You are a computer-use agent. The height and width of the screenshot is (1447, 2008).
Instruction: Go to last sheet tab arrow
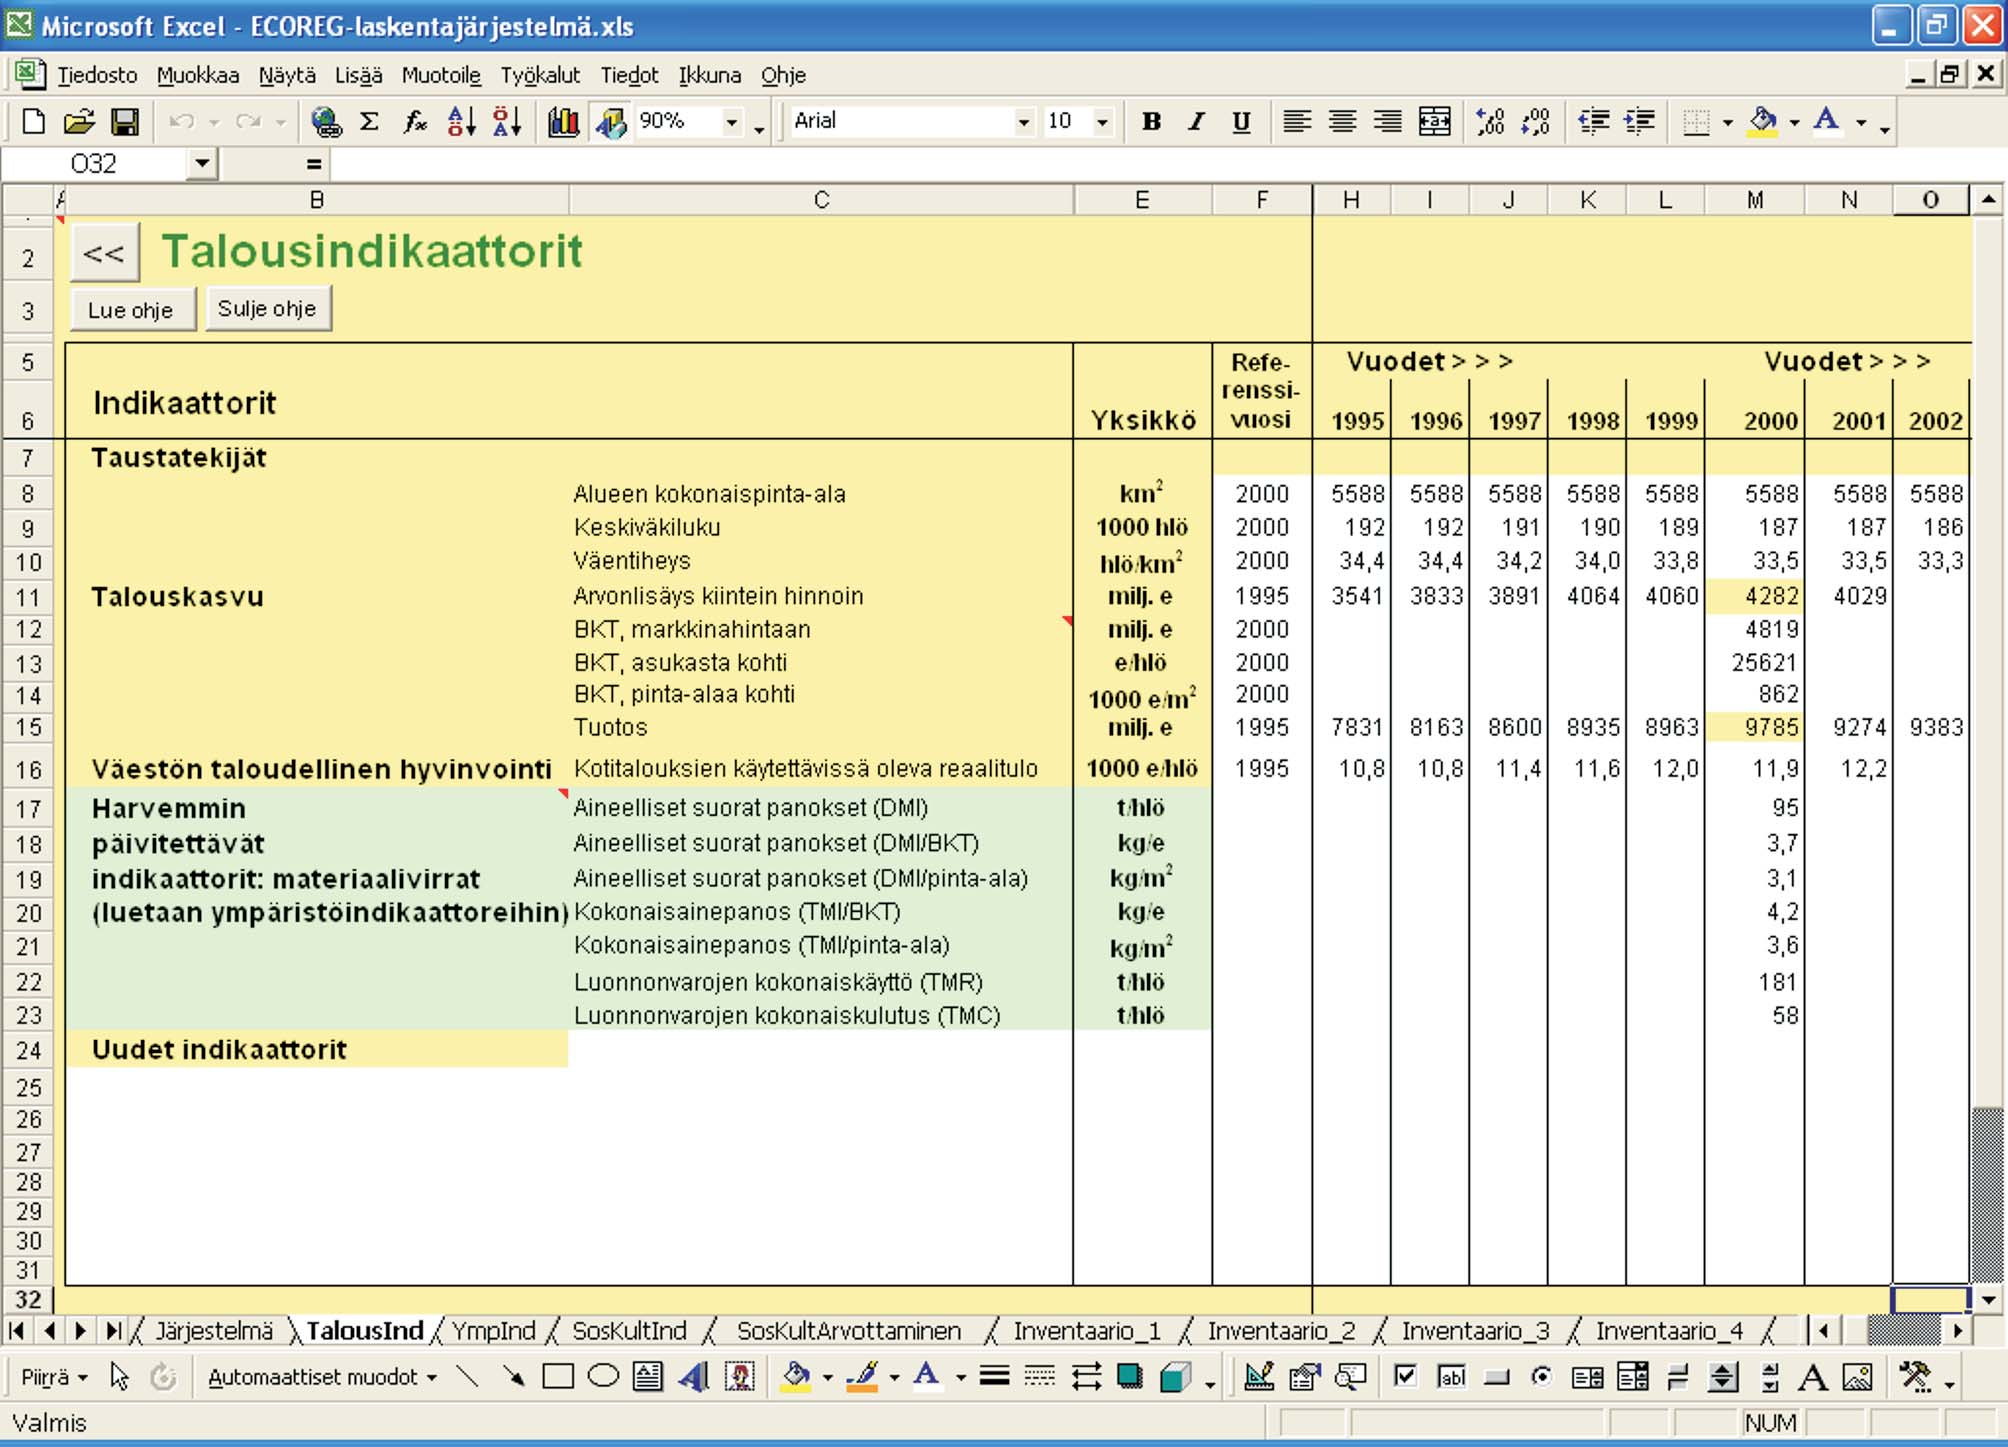tap(113, 1331)
